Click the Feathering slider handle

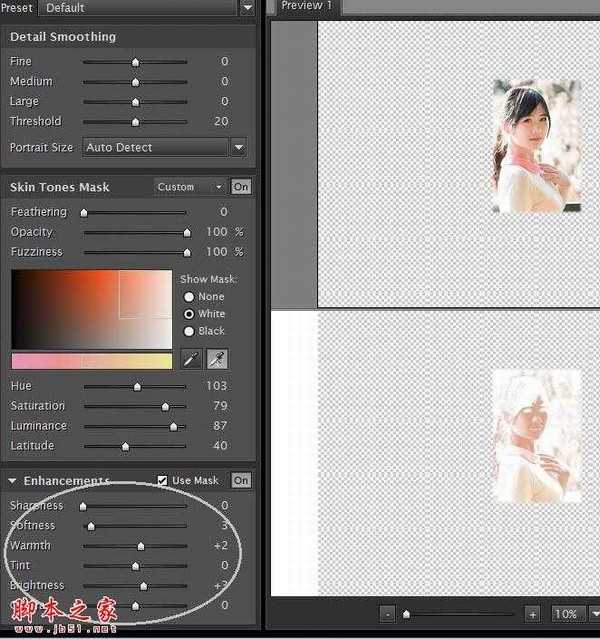[x=84, y=212]
